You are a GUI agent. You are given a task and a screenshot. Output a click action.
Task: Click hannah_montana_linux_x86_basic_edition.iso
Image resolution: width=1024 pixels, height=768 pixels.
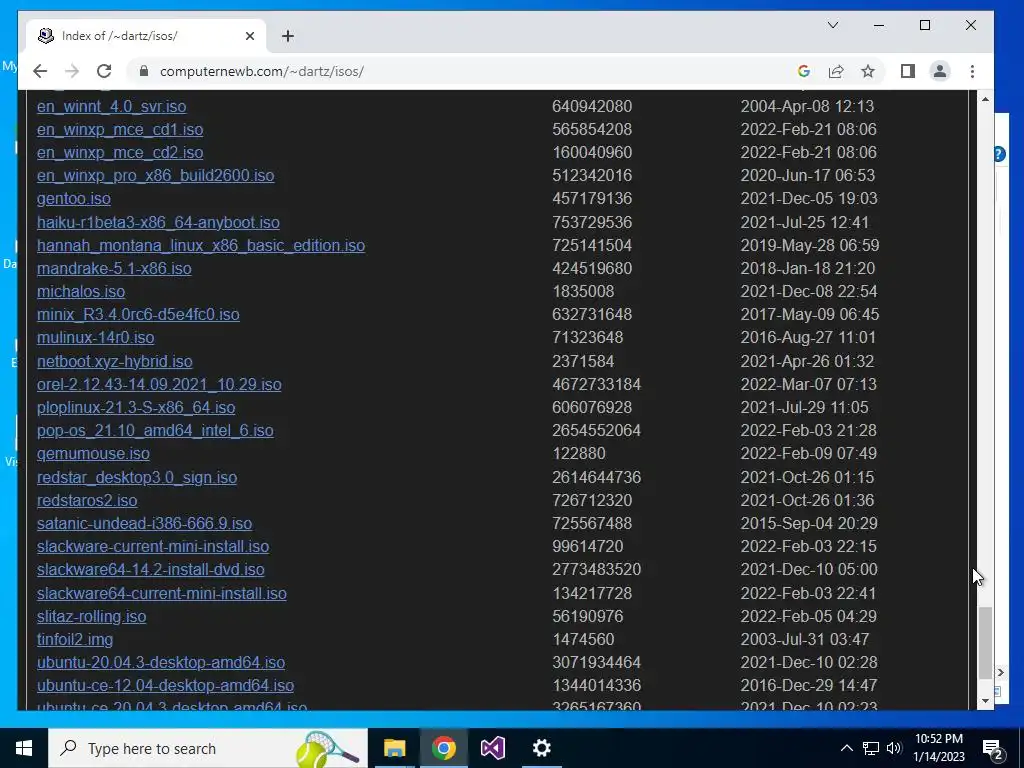click(201, 246)
